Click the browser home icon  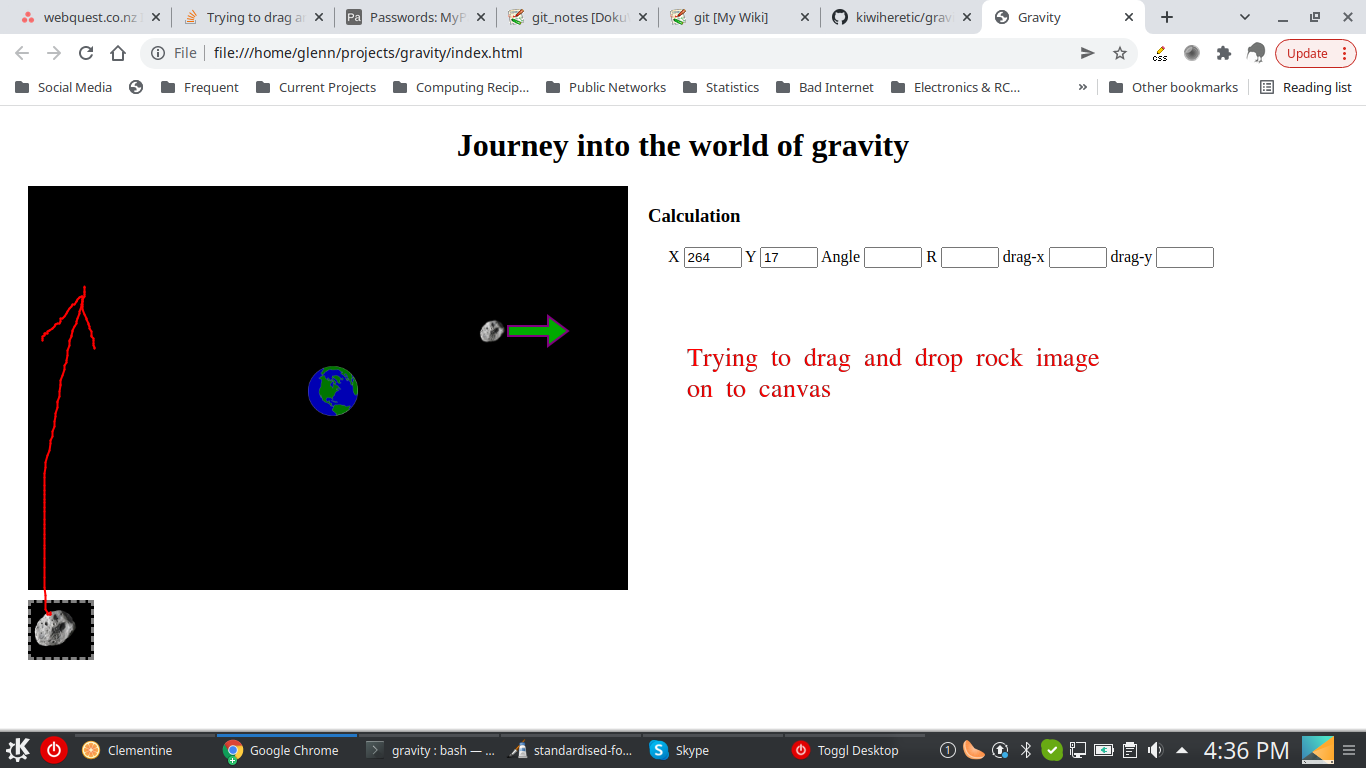(x=118, y=53)
